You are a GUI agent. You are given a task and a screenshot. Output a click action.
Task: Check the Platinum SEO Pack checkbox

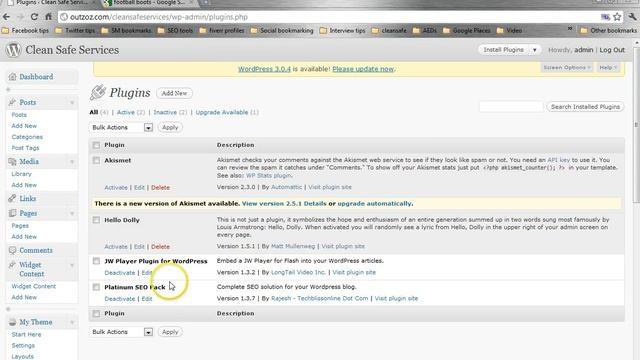96,287
